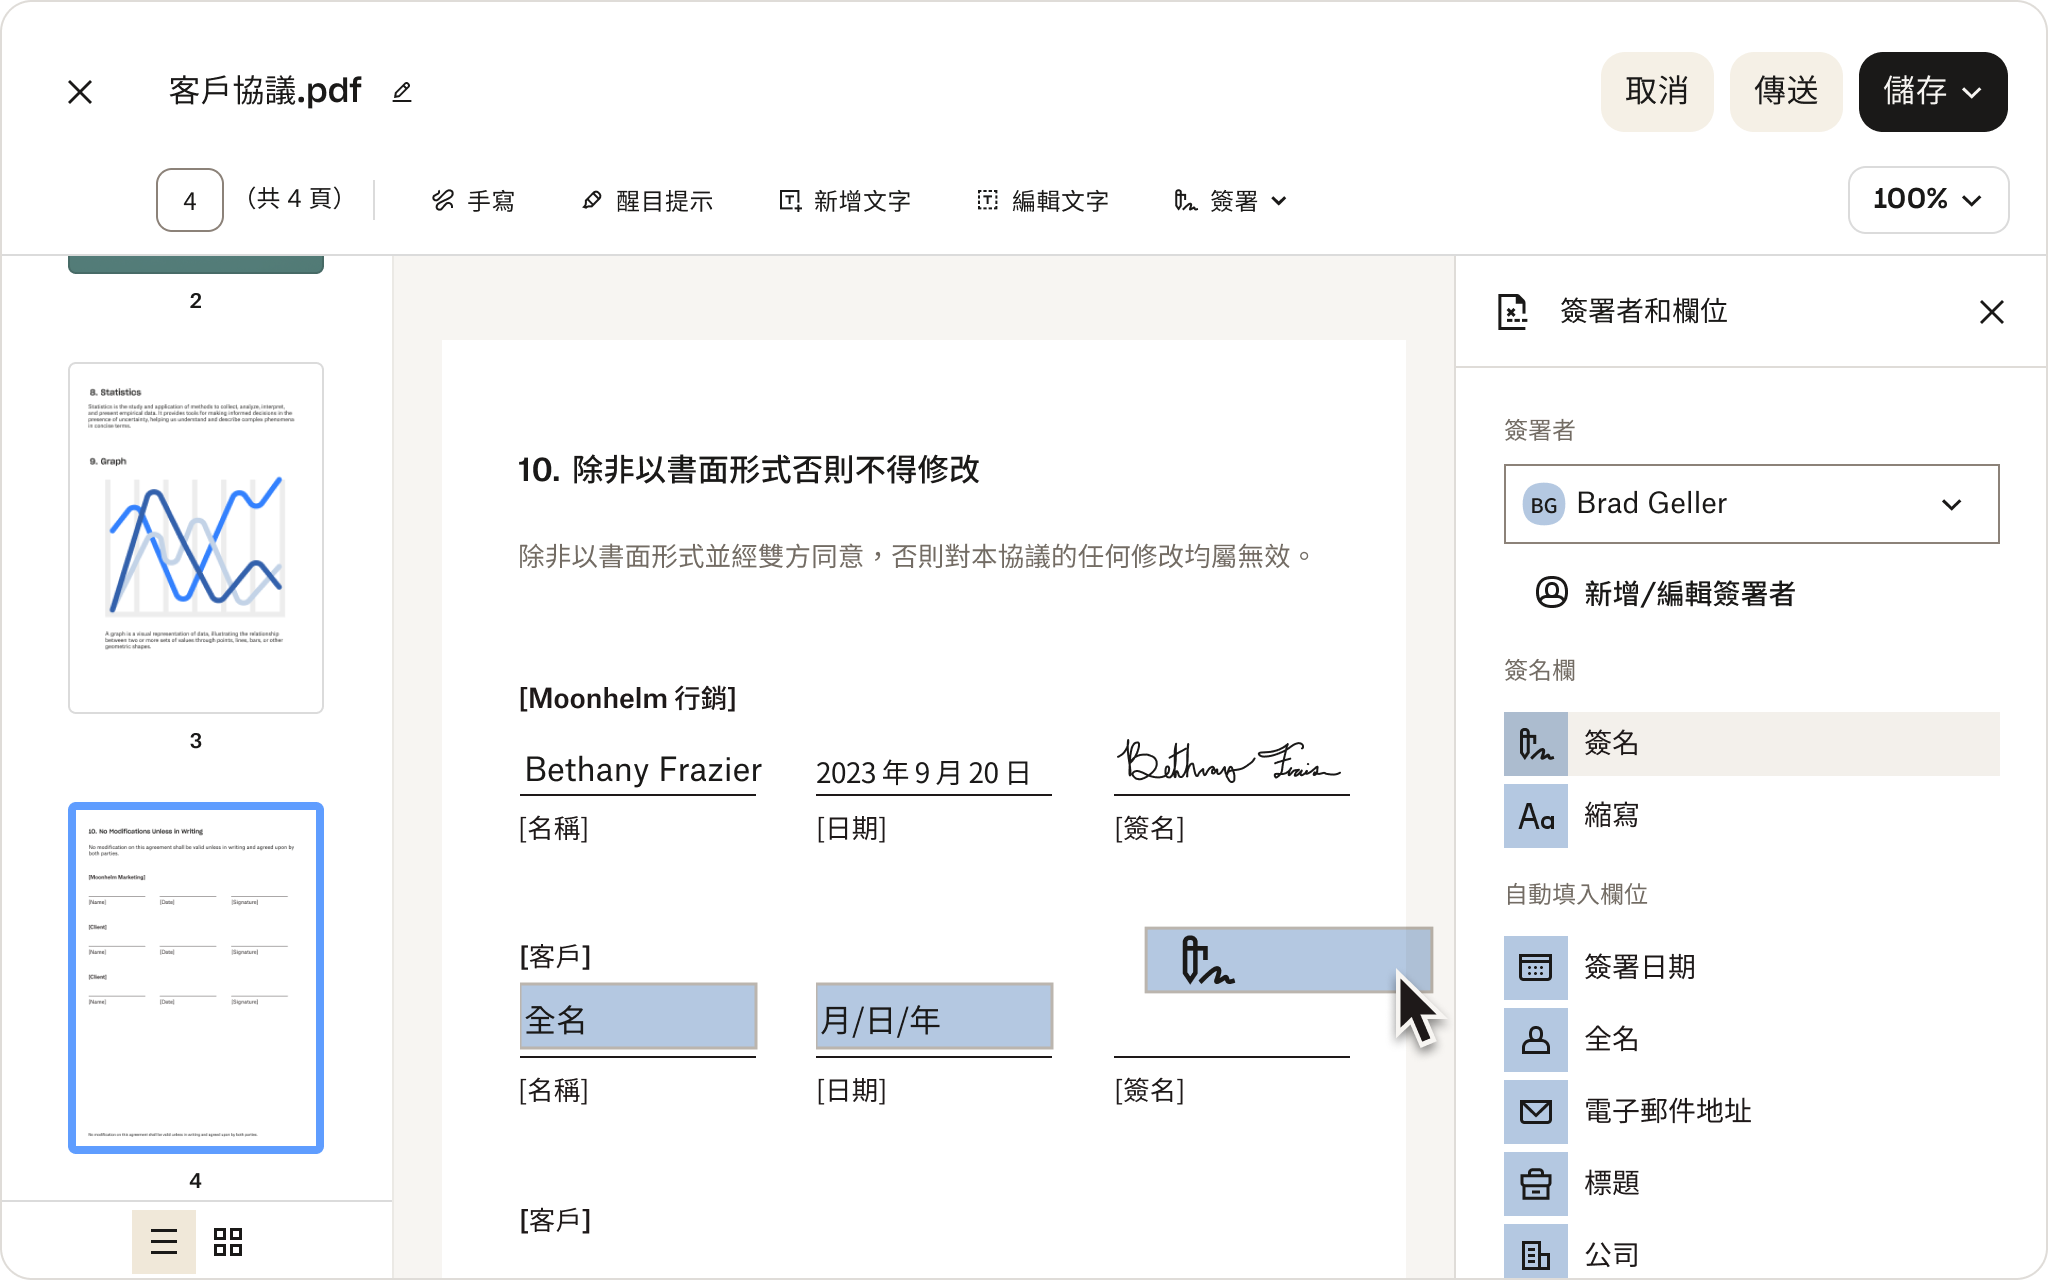Screen dimensions: 2048x1280
Task: Click the signers and fields document icon
Action: [1513, 312]
